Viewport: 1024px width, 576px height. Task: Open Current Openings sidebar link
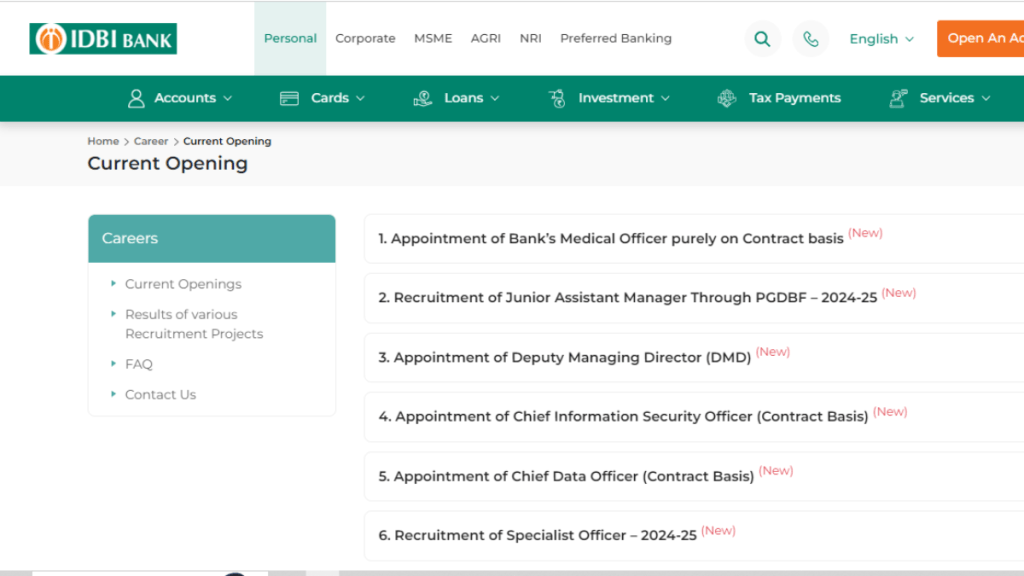183,284
